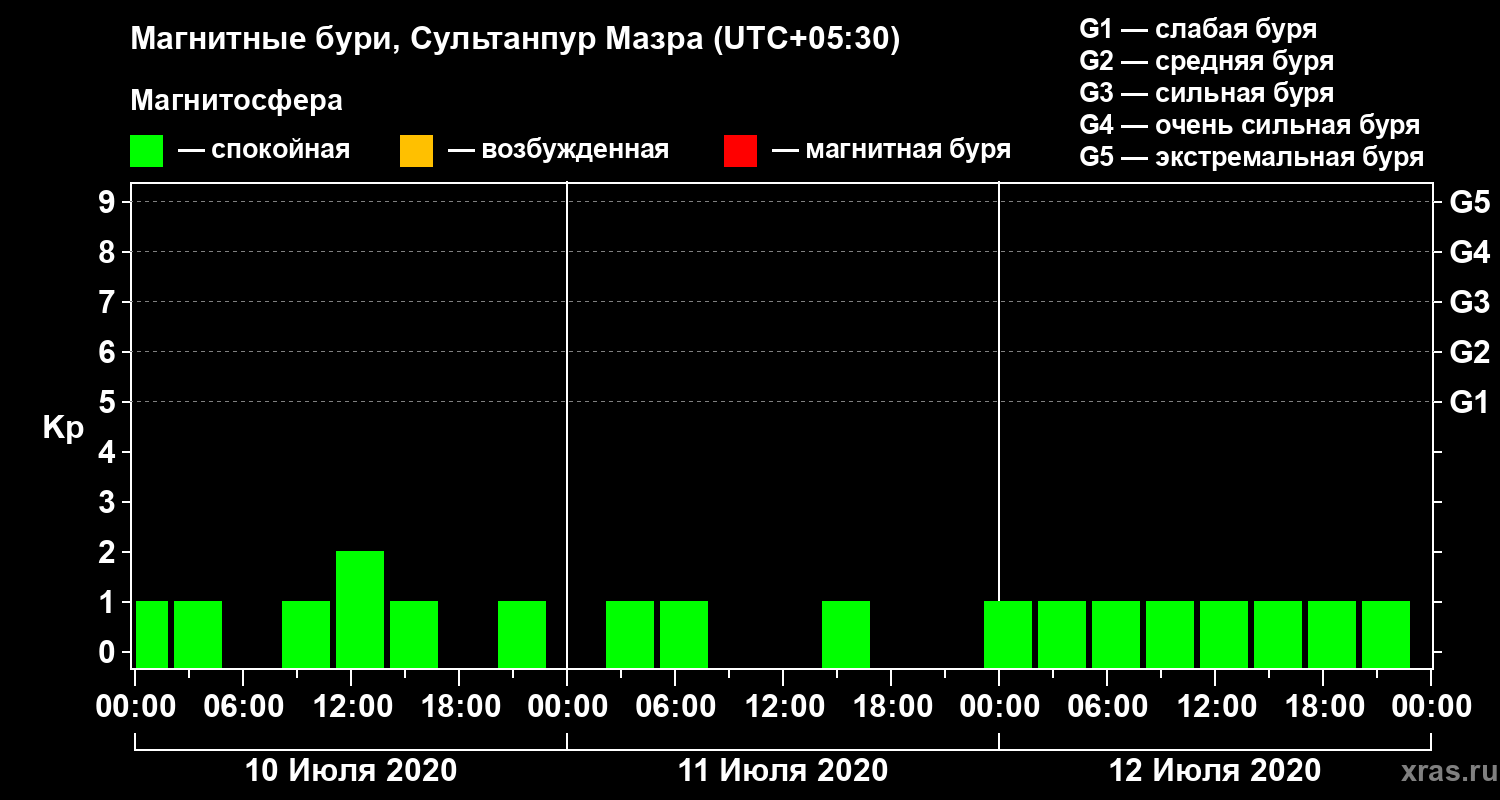Click the narrow first green bar of 10 July
1500x800 pixels.
coord(152,634)
